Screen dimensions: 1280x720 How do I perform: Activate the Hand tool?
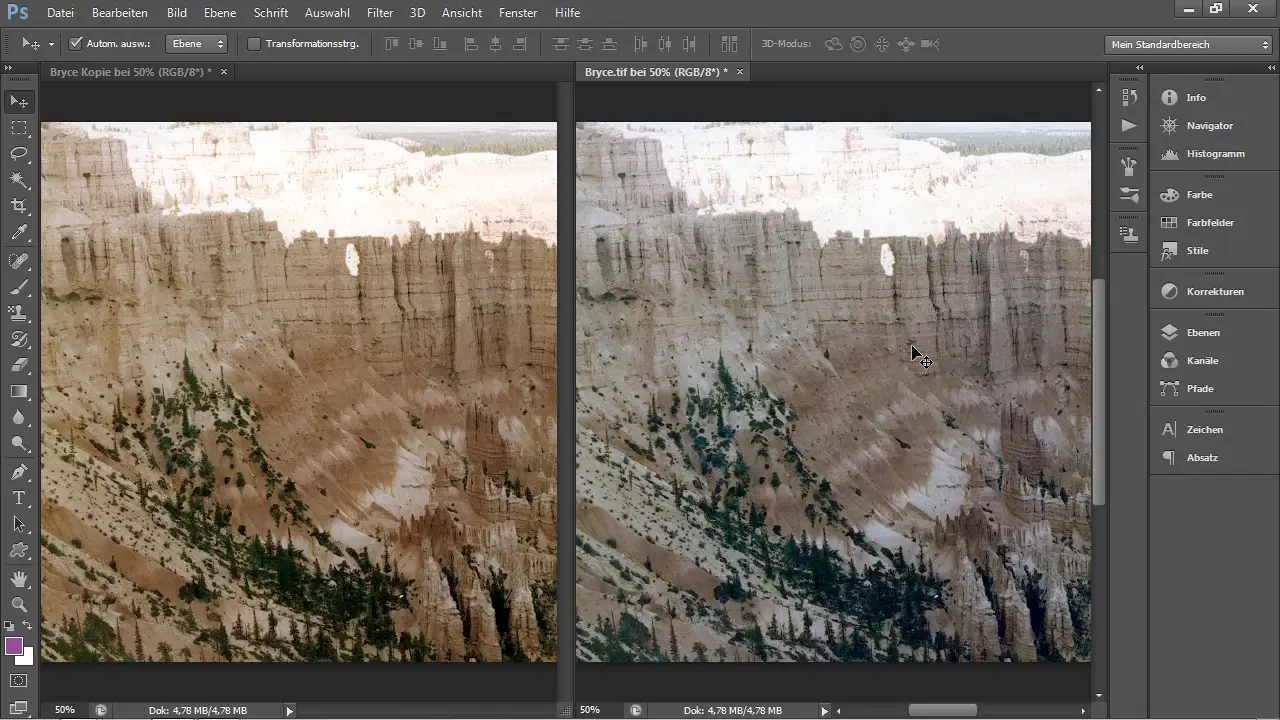(x=19, y=579)
